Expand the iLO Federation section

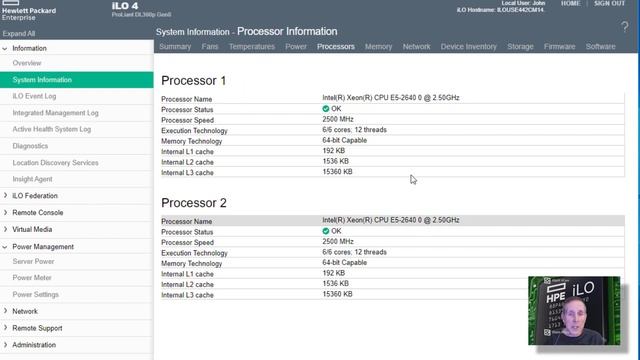[5, 196]
